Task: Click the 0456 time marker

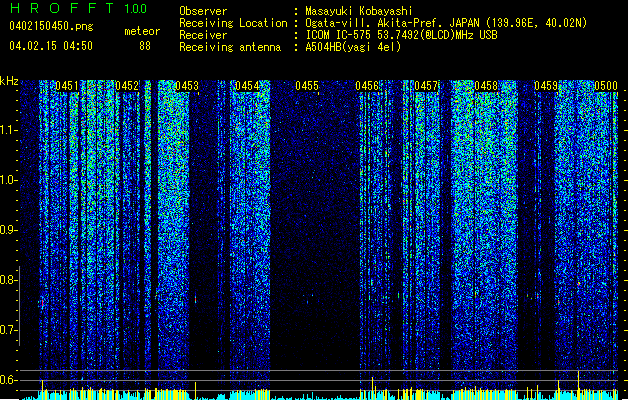Action: (367, 86)
